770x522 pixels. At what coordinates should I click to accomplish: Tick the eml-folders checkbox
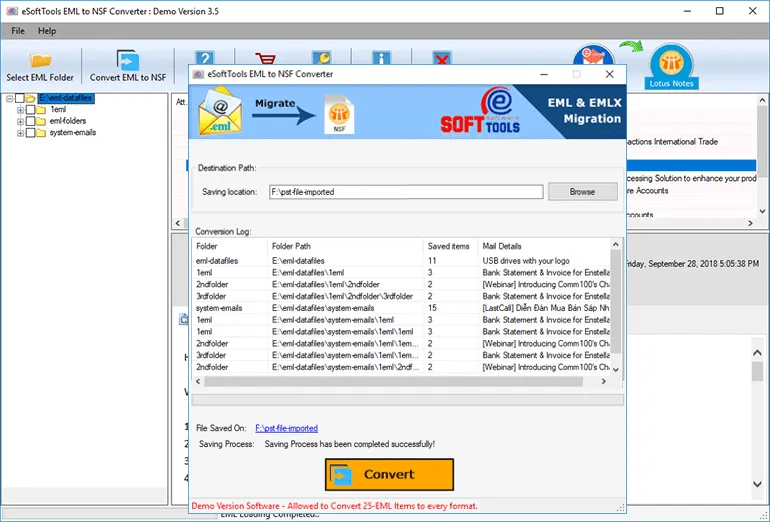tap(30, 121)
